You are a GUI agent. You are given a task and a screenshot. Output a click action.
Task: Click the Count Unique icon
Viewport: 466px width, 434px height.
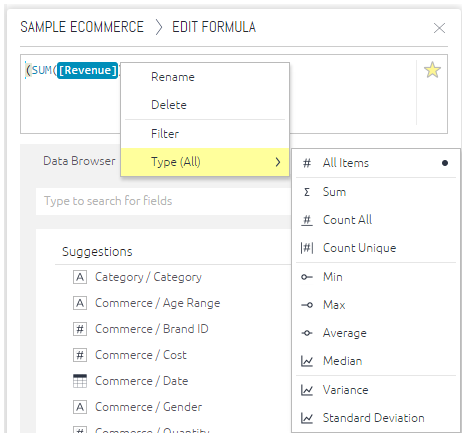pyautogui.click(x=307, y=248)
